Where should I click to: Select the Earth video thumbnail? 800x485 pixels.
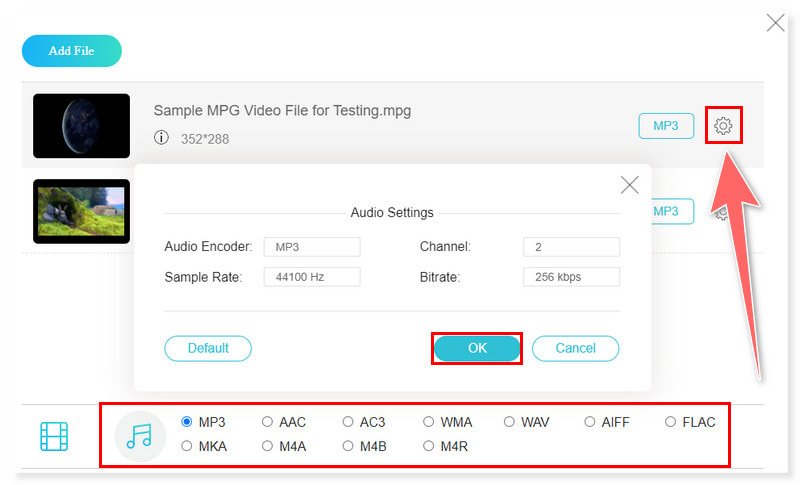coord(82,126)
